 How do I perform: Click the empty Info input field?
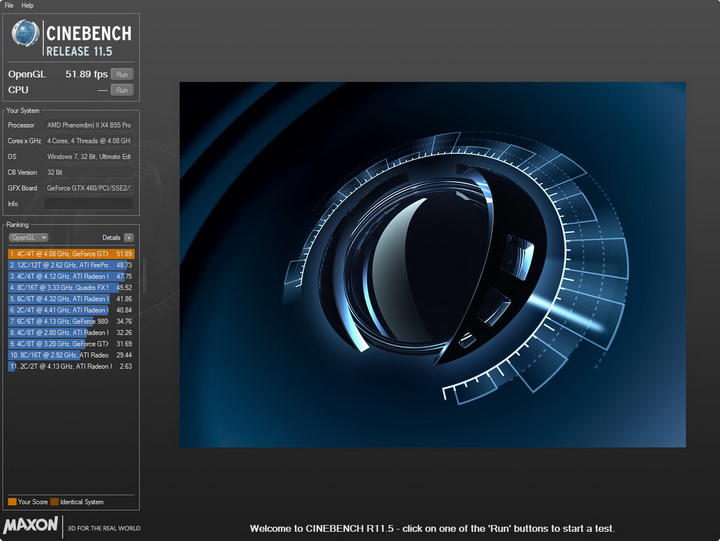pyautogui.click(x=89, y=204)
